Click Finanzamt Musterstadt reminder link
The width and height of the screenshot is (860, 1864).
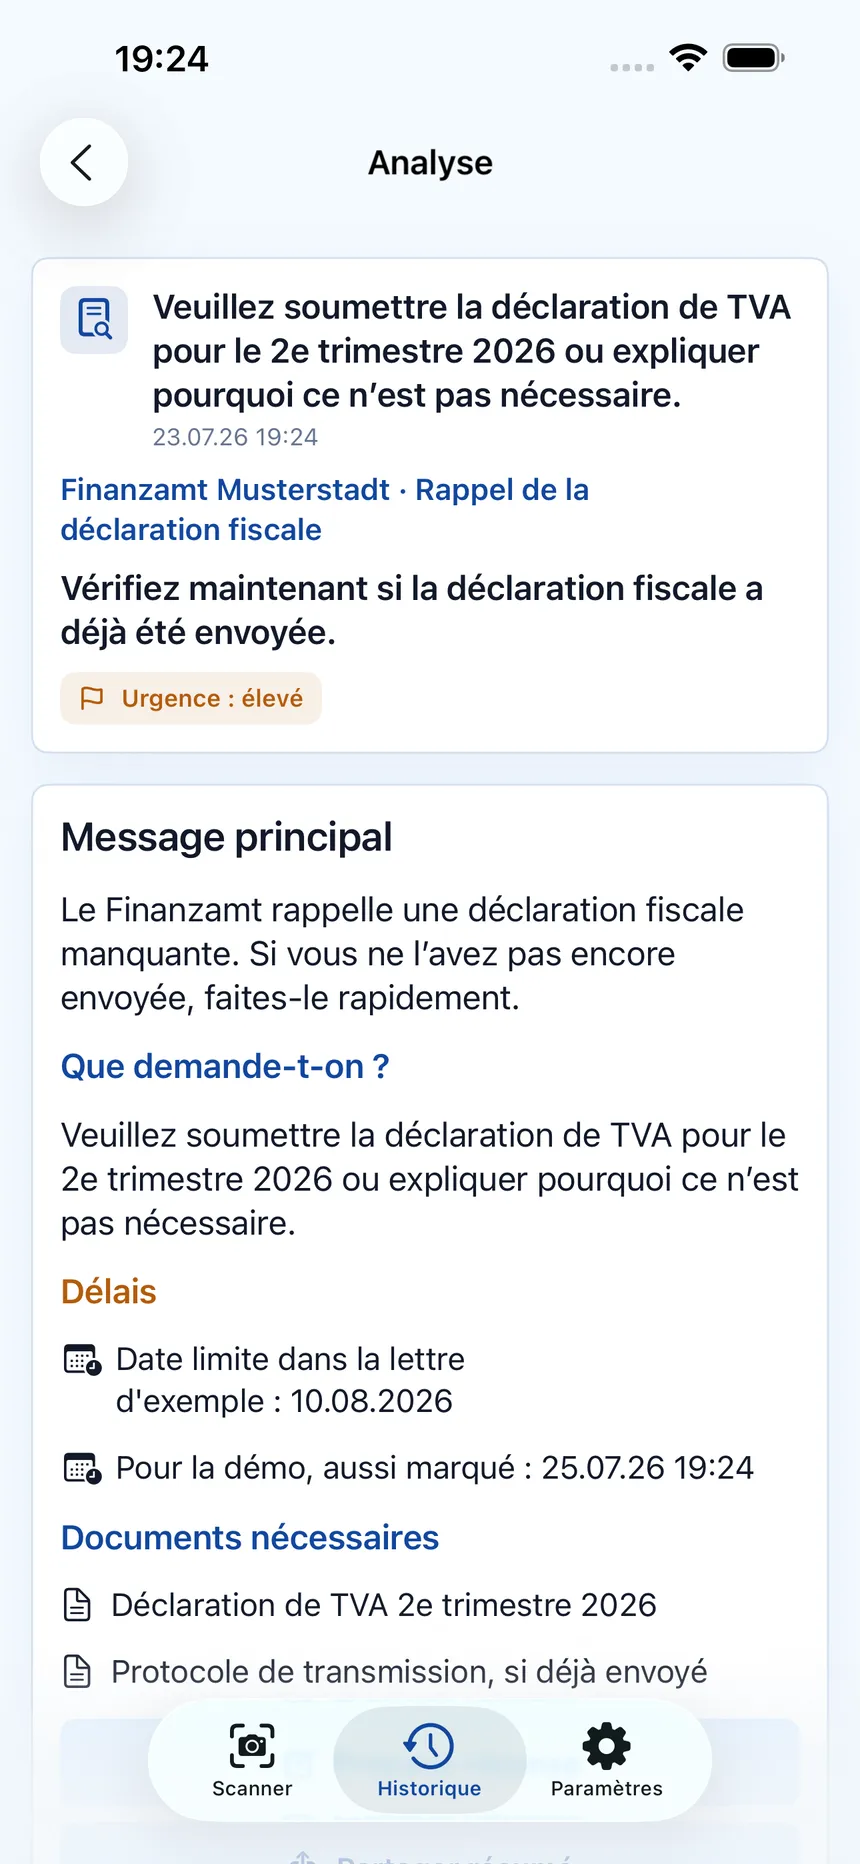[325, 509]
